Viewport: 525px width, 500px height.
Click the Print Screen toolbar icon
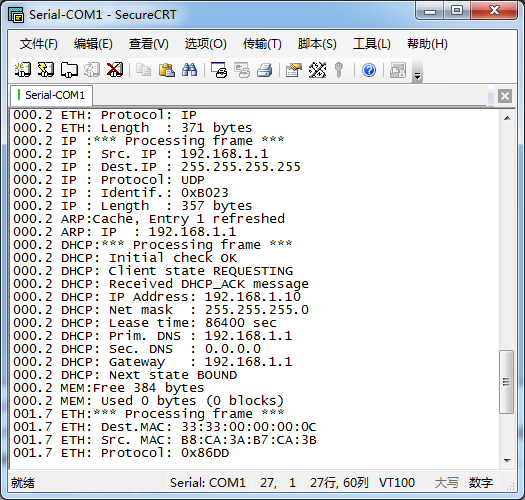tap(219, 70)
